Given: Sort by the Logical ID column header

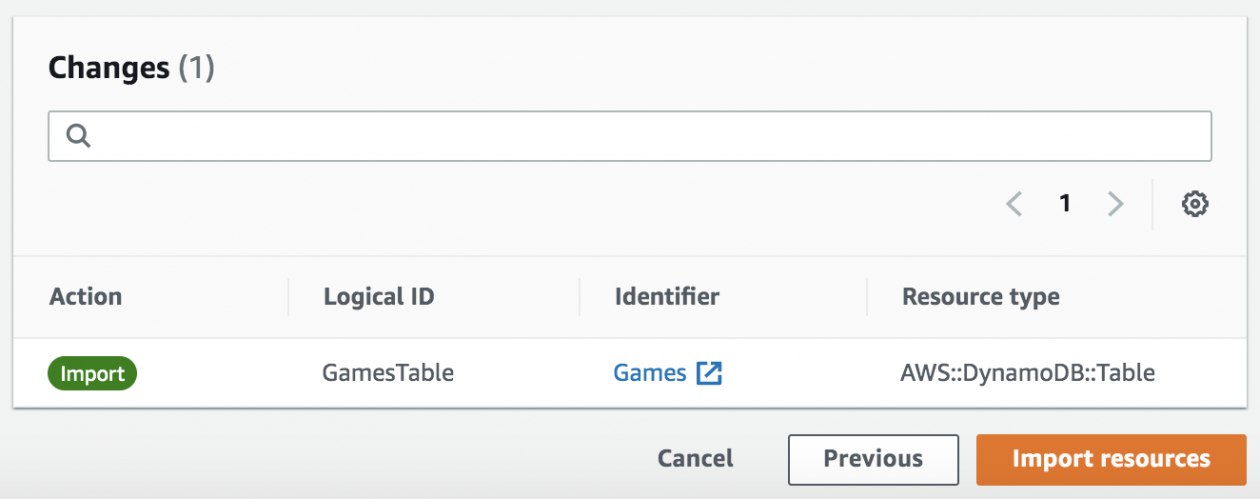Looking at the screenshot, I should (x=379, y=297).
